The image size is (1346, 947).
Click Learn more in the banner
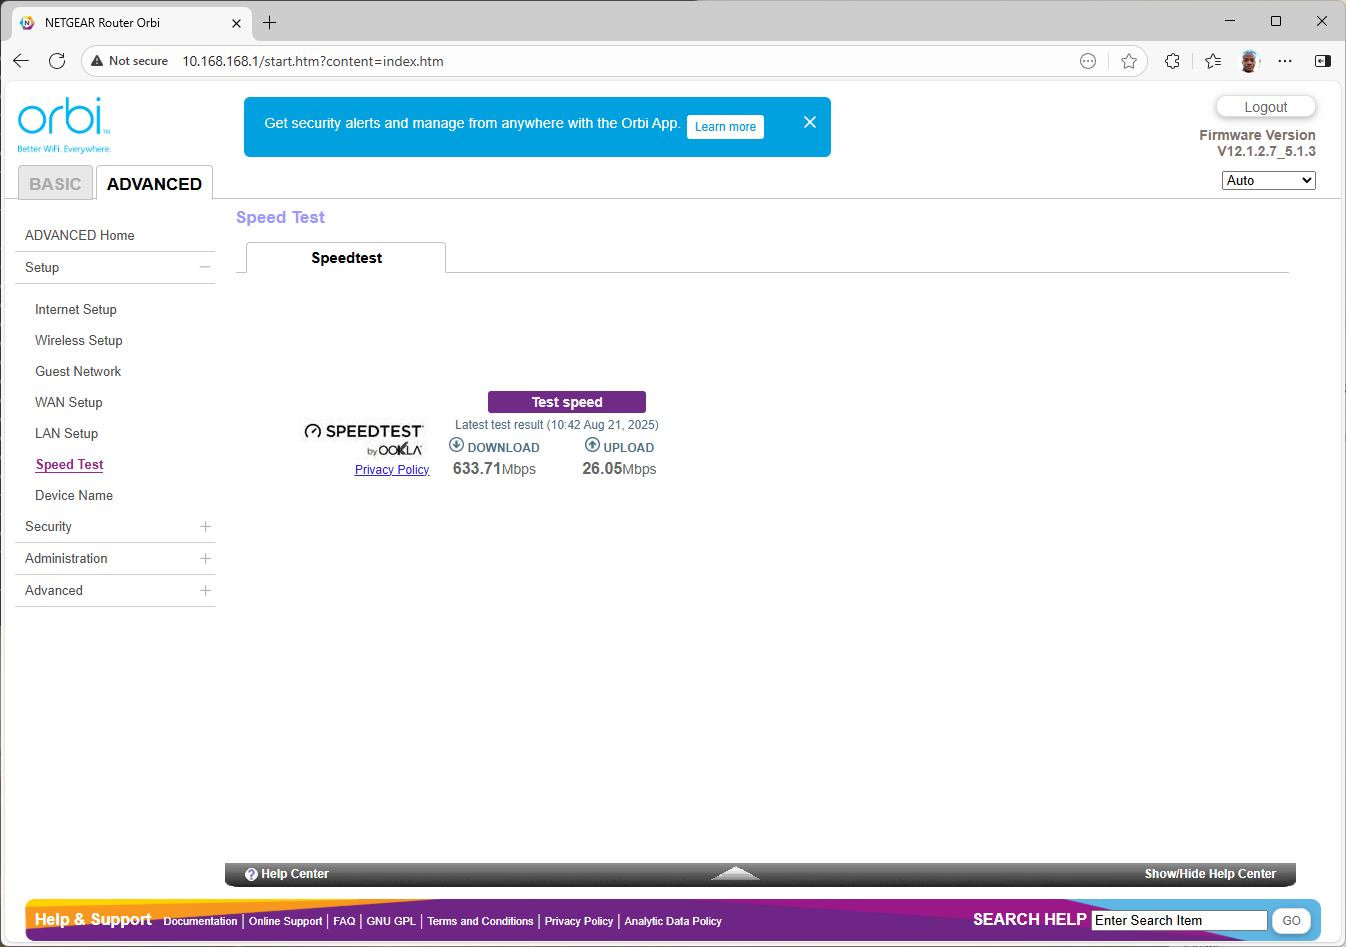[x=725, y=127]
